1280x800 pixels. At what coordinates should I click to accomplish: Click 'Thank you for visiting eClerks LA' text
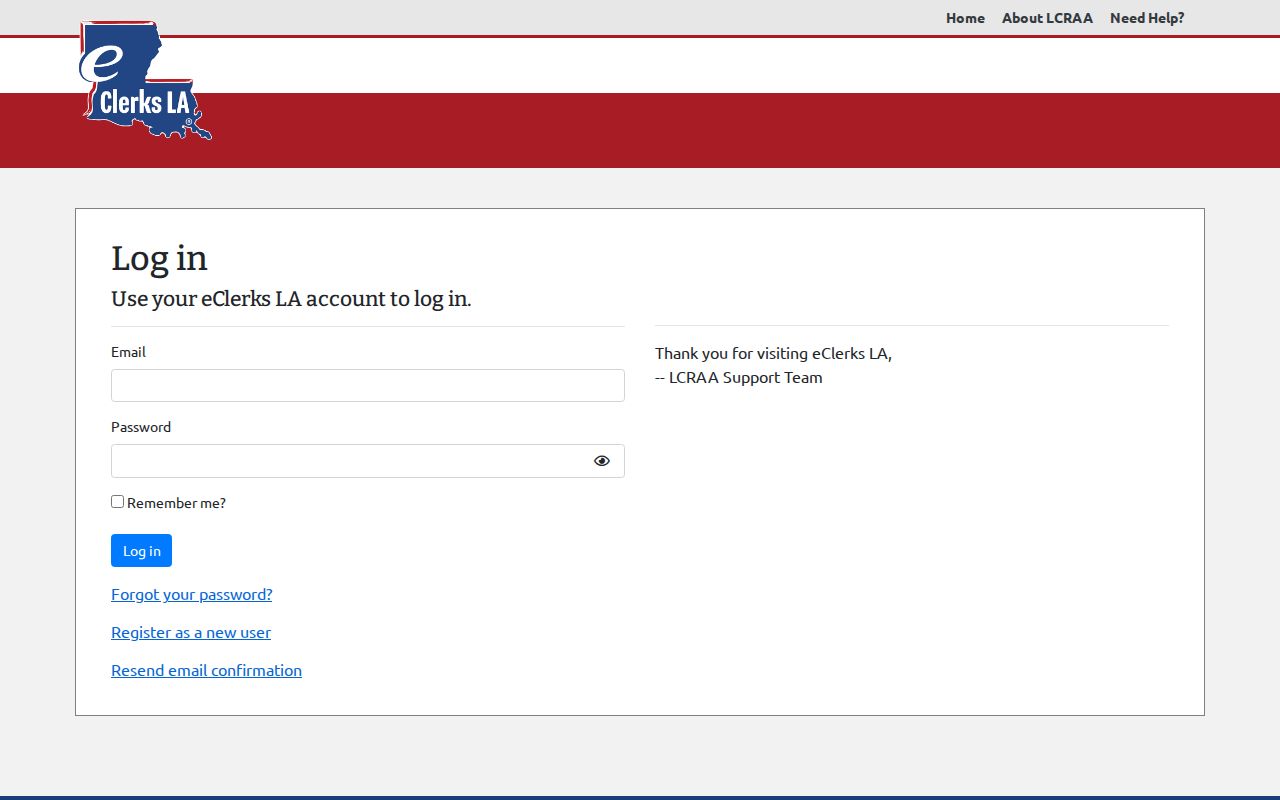[773, 353]
